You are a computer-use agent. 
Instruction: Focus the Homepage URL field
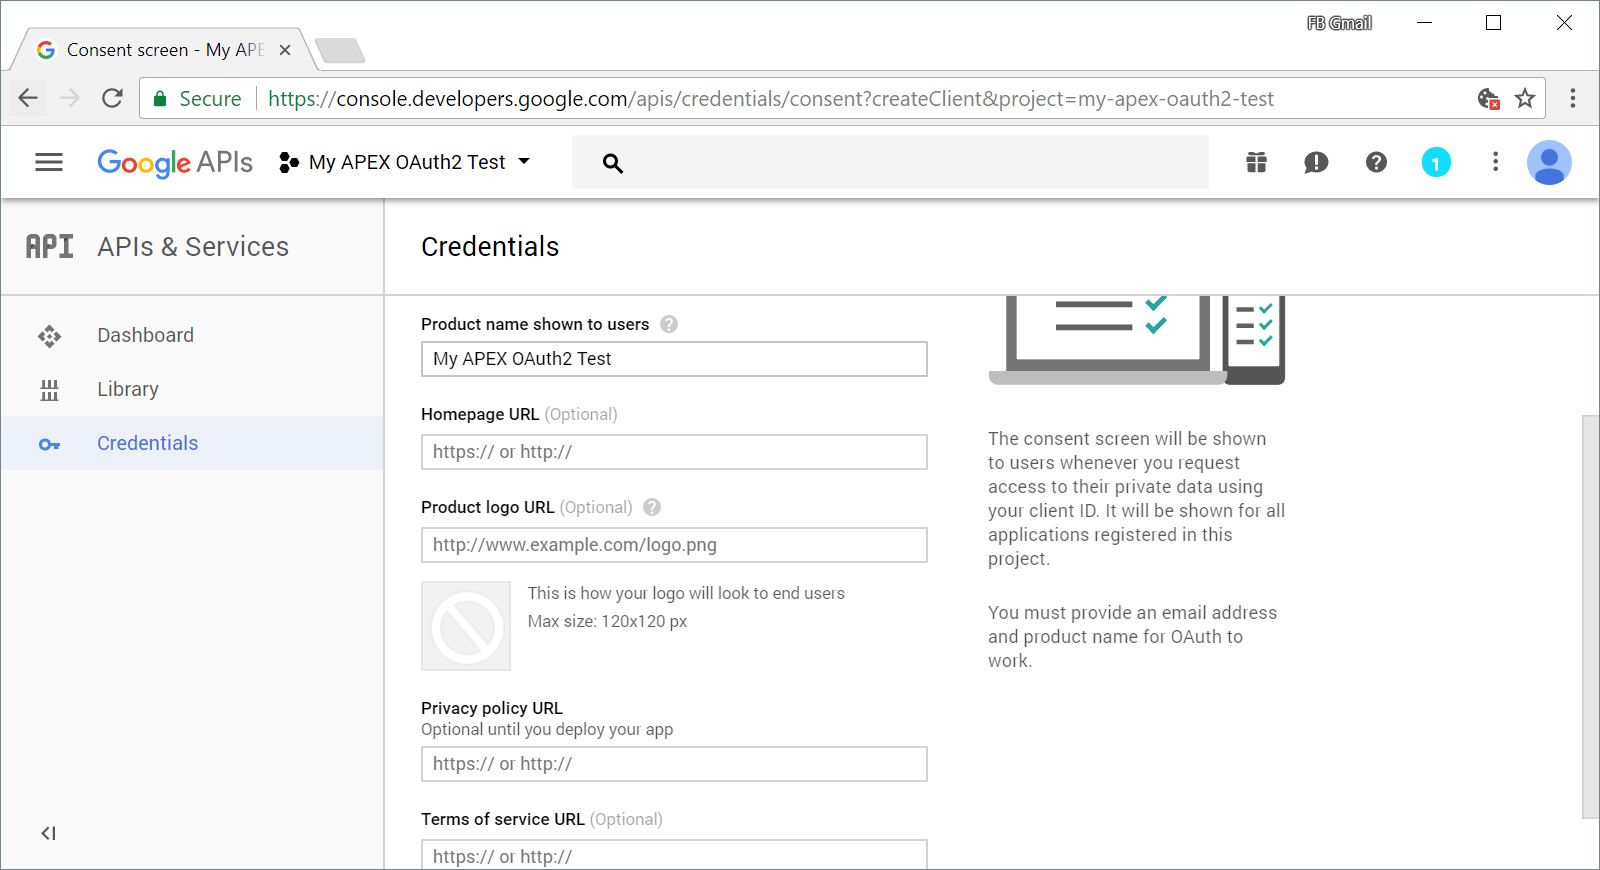pyautogui.click(x=674, y=452)
